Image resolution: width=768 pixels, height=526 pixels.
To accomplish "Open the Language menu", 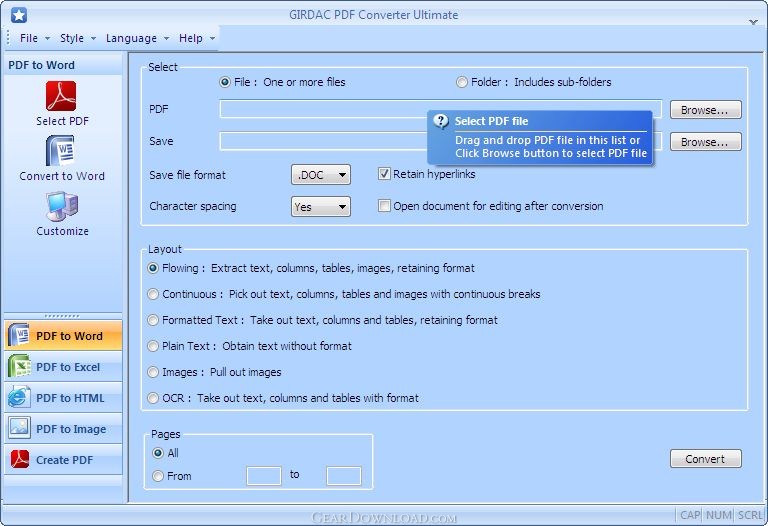I will pos(137,38).
